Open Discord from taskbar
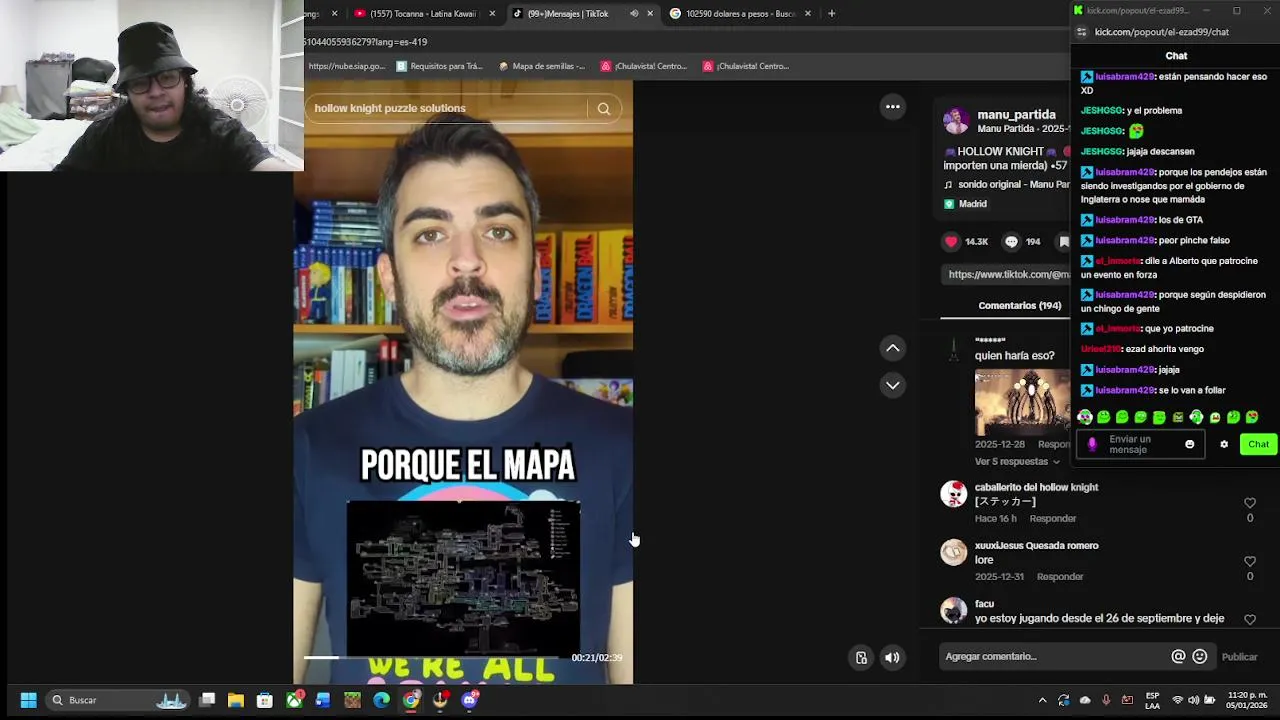The image size is (1280, 720). (x=469, y=700)
